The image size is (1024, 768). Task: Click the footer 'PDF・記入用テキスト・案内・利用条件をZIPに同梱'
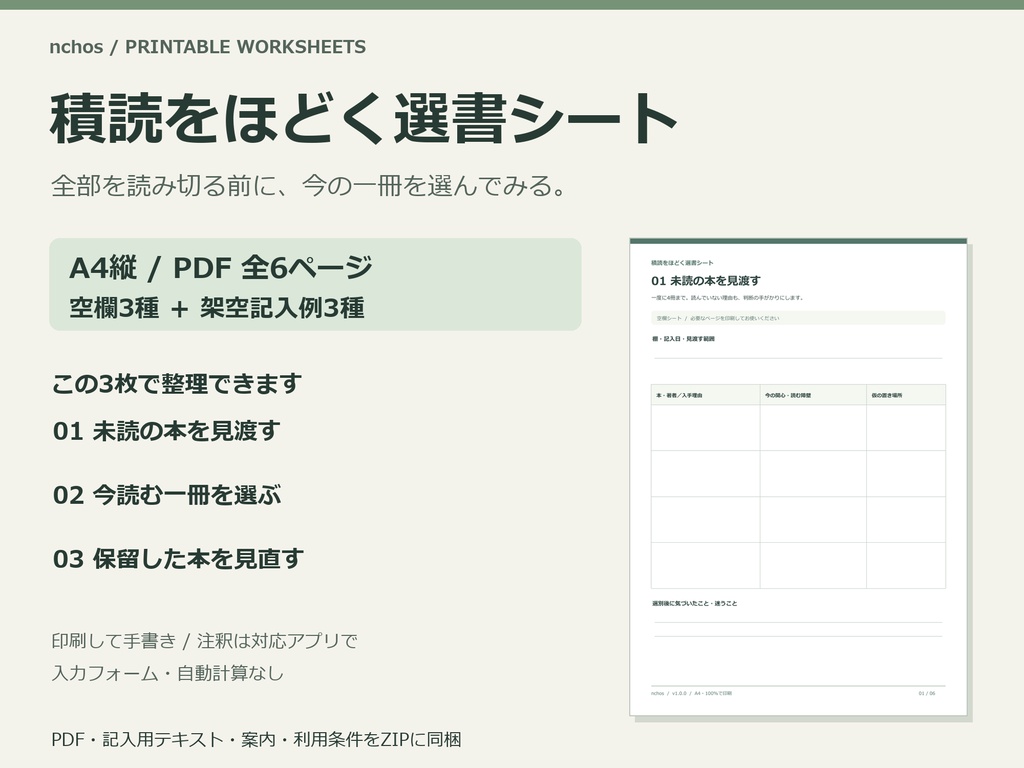256,740
